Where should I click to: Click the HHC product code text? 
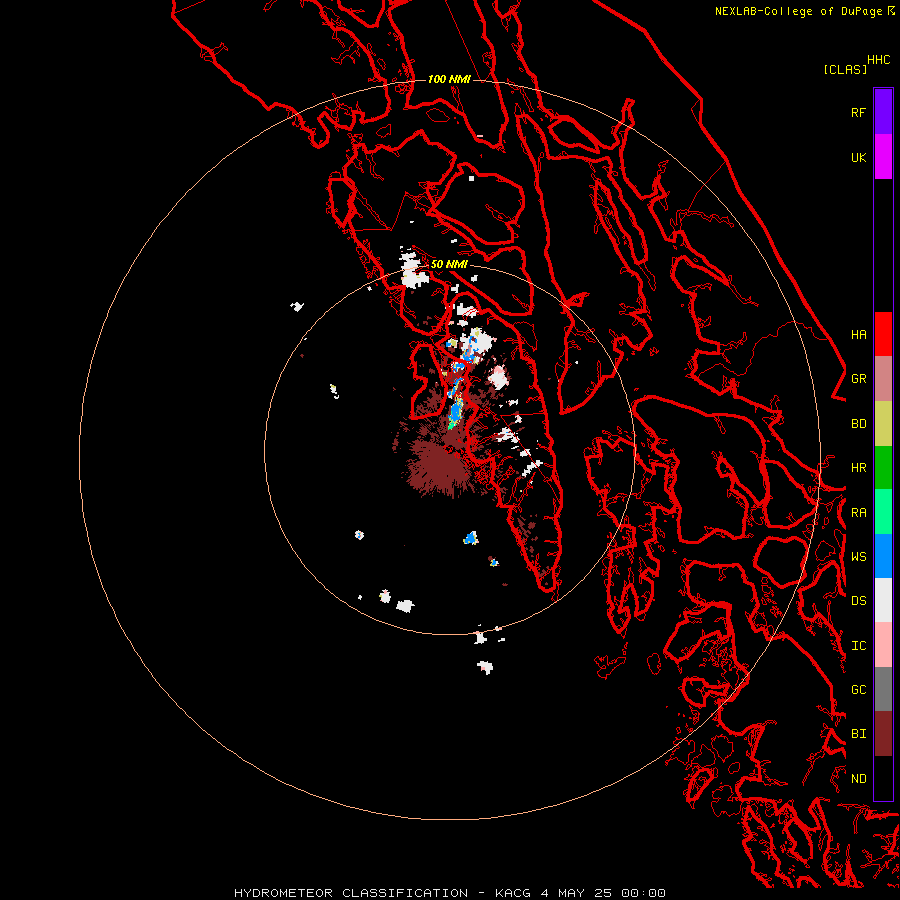(x=879, y=60)
